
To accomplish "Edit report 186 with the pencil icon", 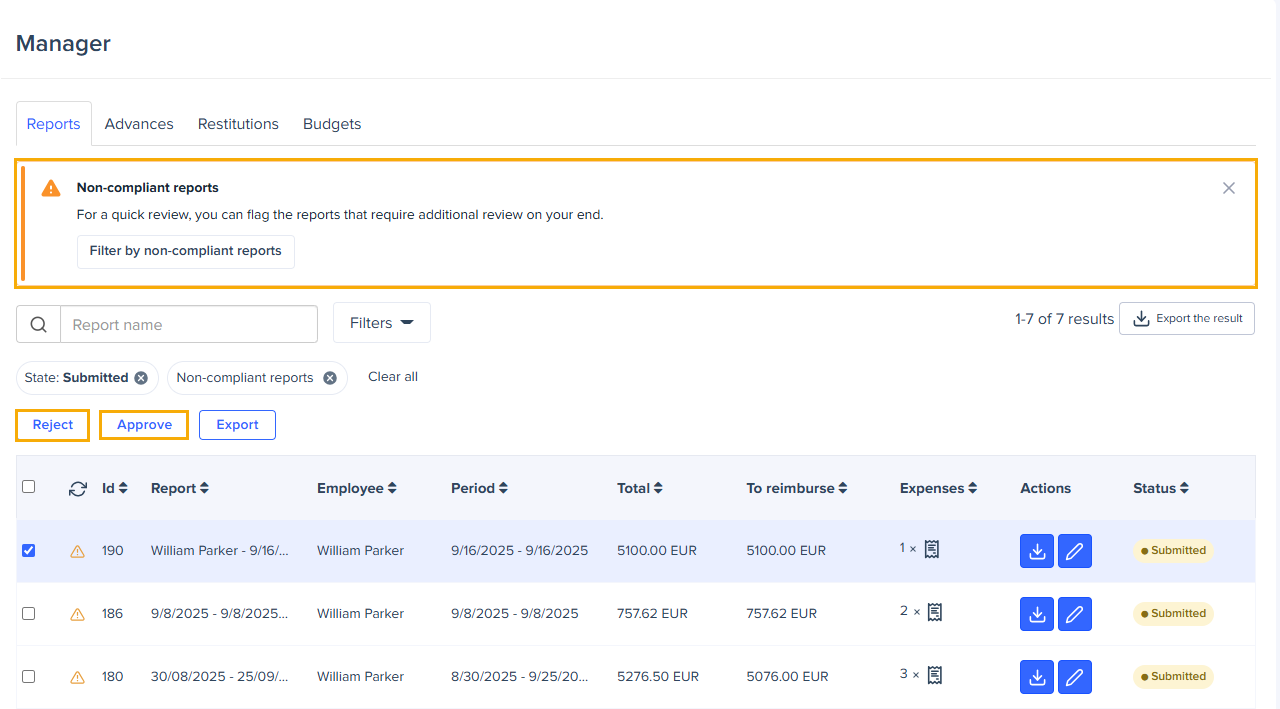I will pyautogui.click(x=1075, y=614).
